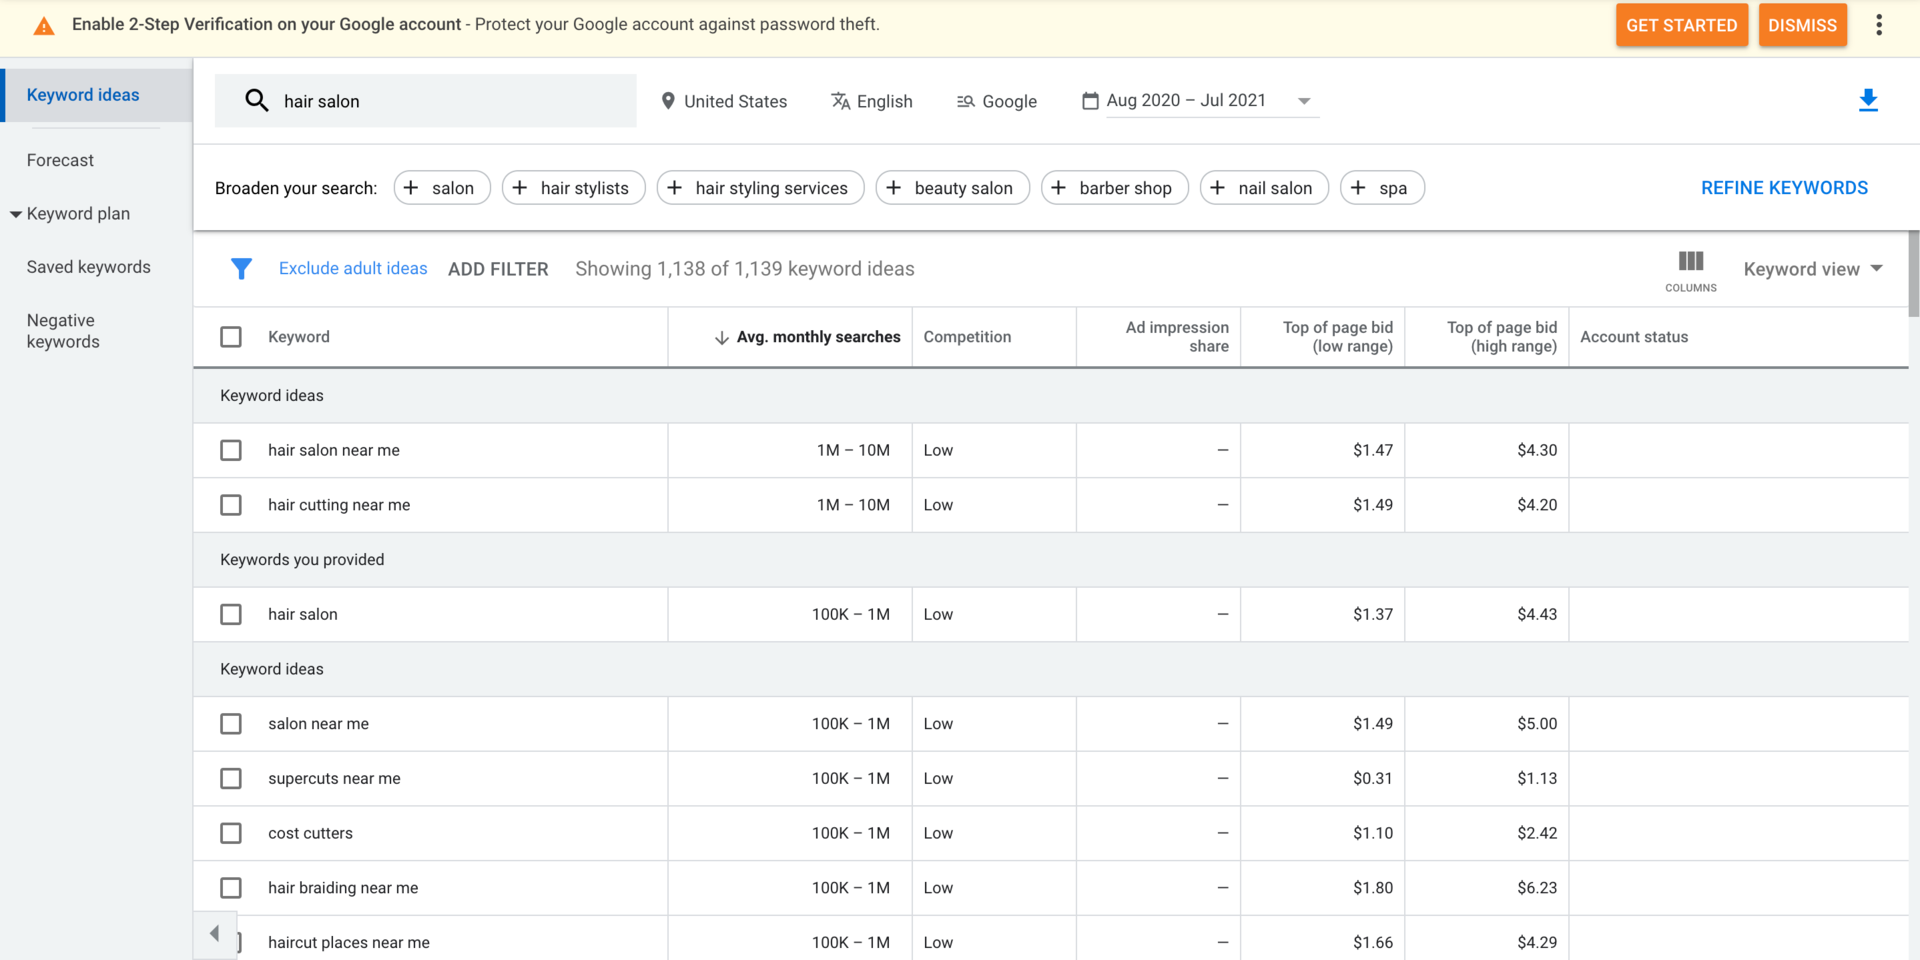Check the box for hair salon near me

point(231,450)
